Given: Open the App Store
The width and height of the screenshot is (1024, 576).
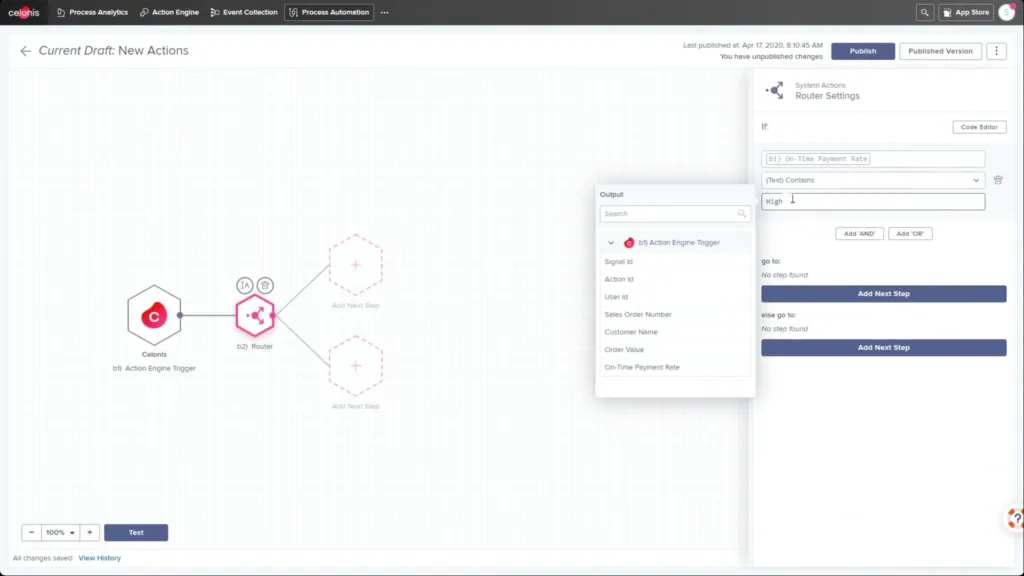Looking at the screenshot, I should click(x=966, y=12).
